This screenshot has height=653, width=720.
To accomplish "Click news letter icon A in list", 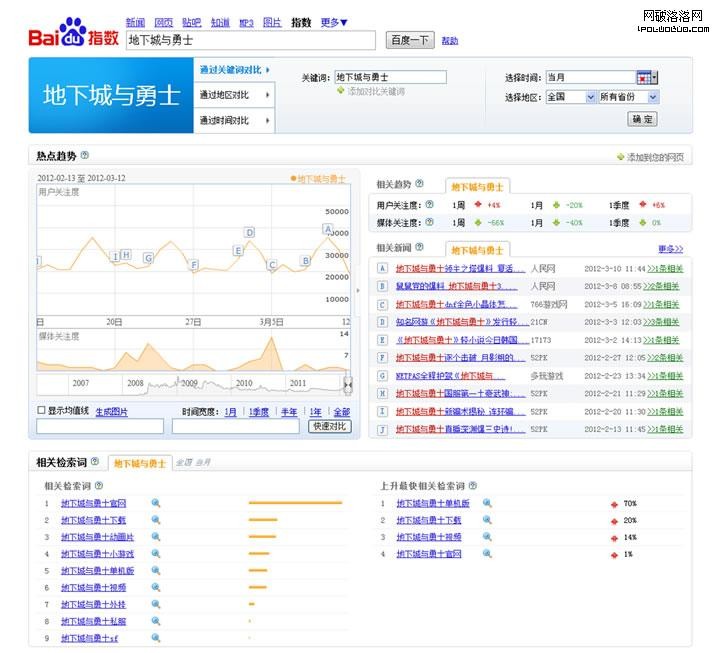I will (x=382, y=268).
